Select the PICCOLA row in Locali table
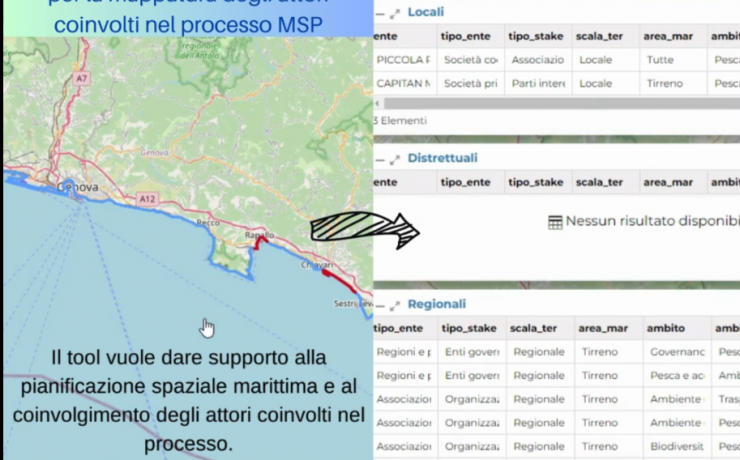Screen dimensions: 740x460 (x=404, y=60)
